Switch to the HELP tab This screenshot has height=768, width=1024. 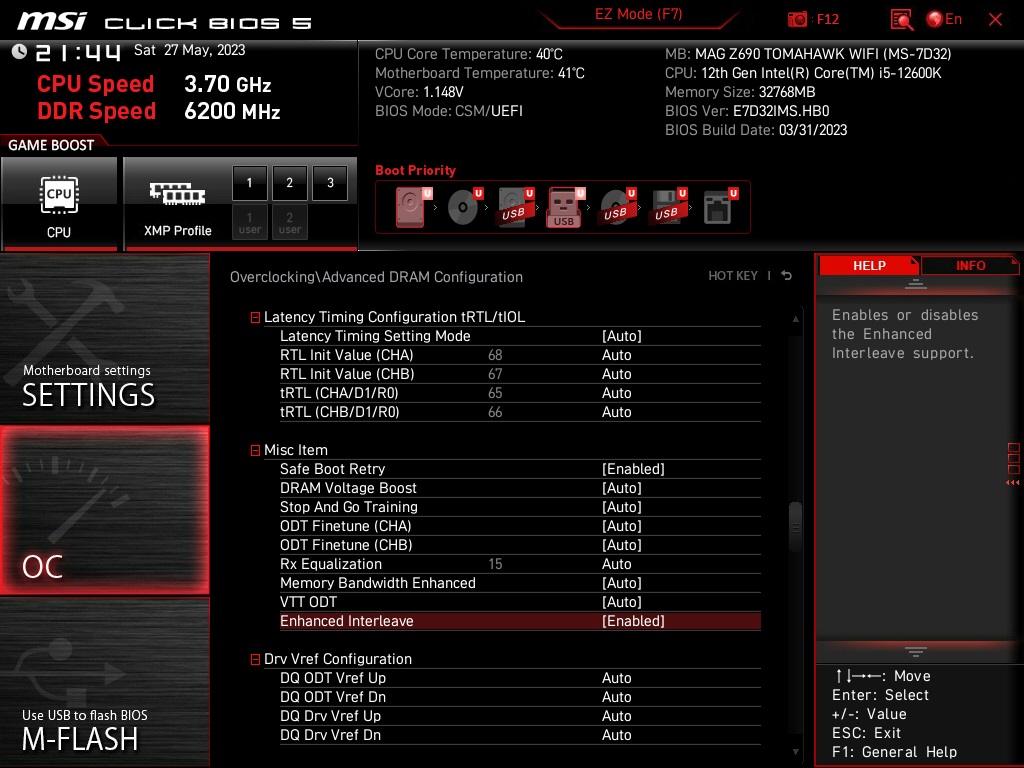point(869,266)
